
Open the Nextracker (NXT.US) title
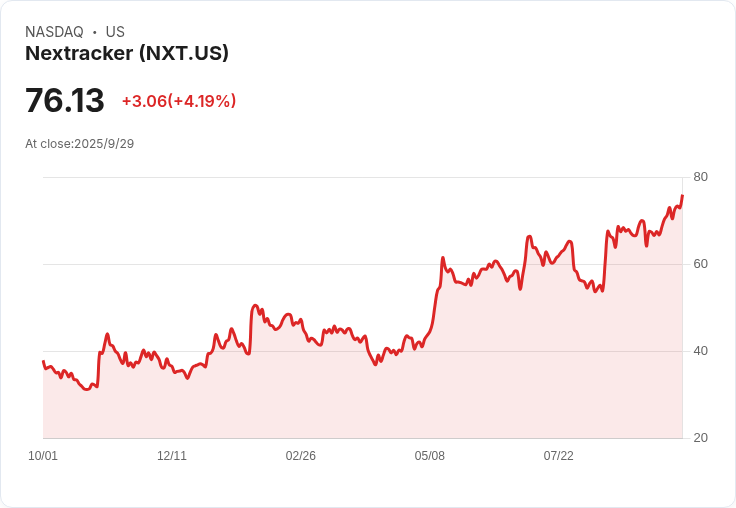click(127, 53)
